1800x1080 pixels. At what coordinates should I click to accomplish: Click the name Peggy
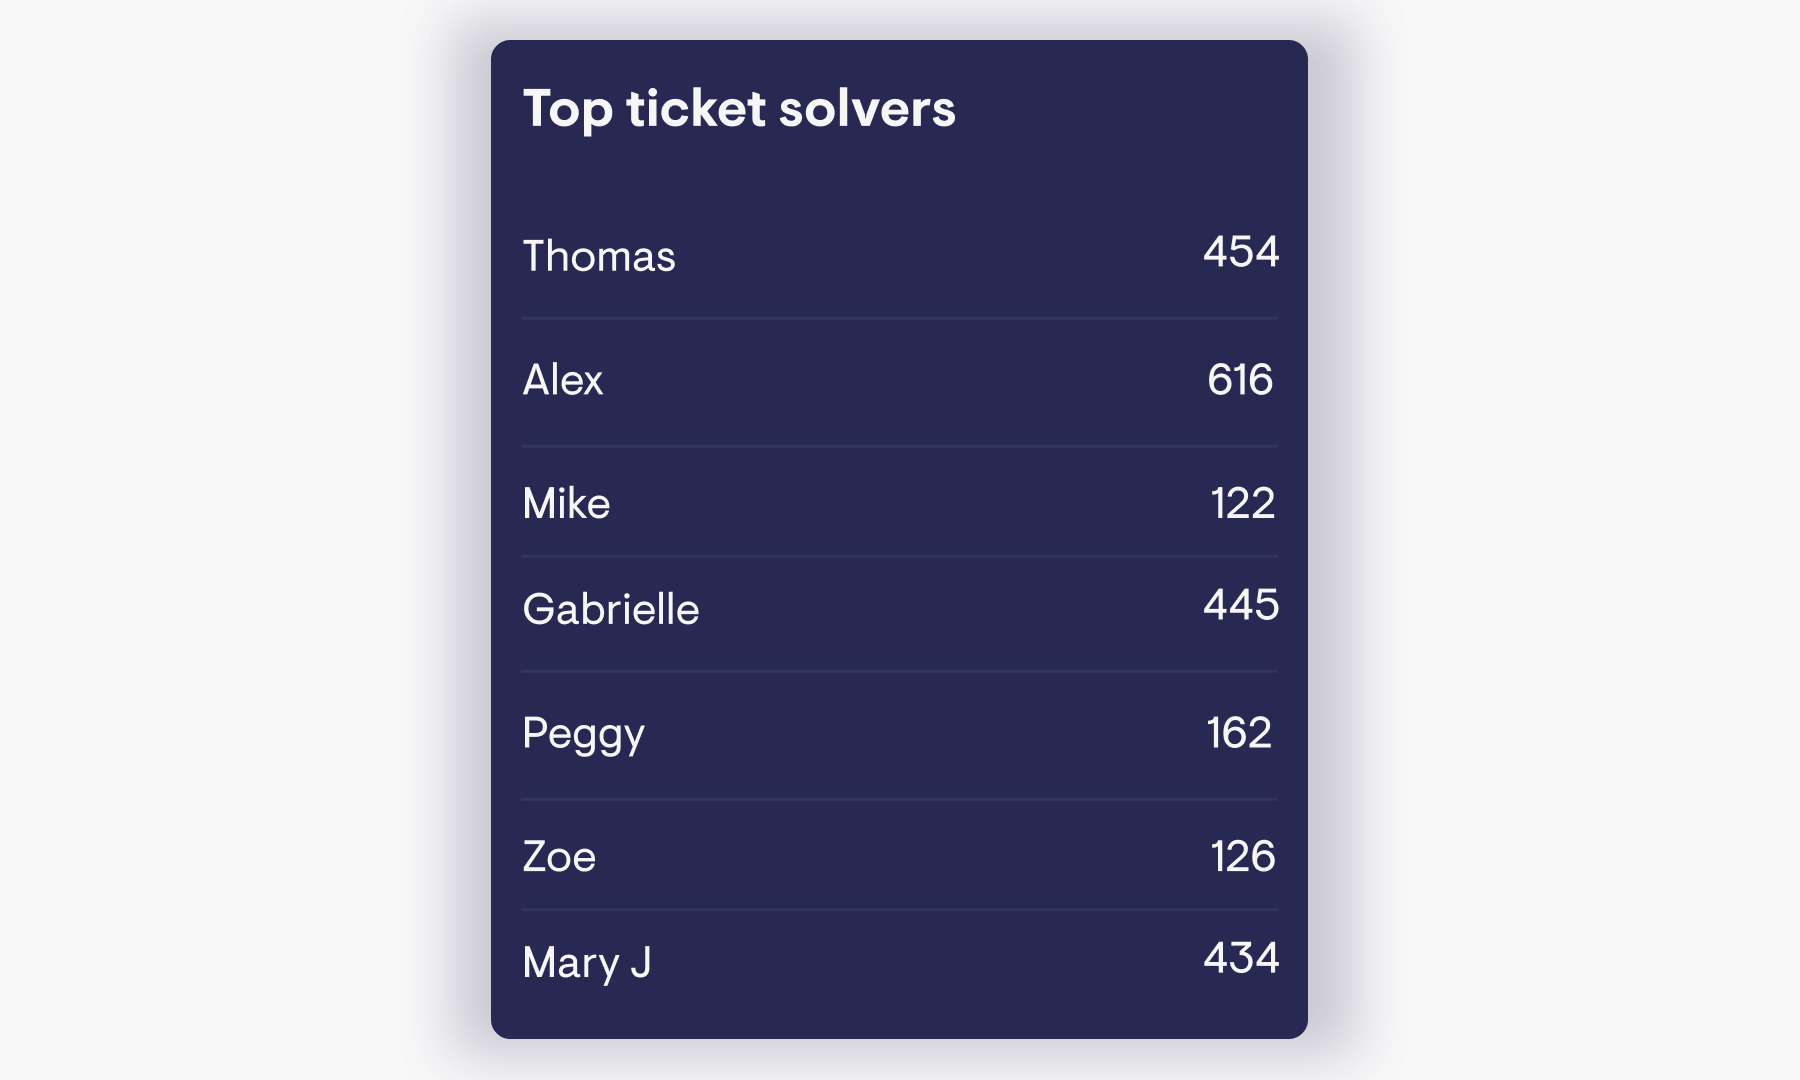pos(585,733)
